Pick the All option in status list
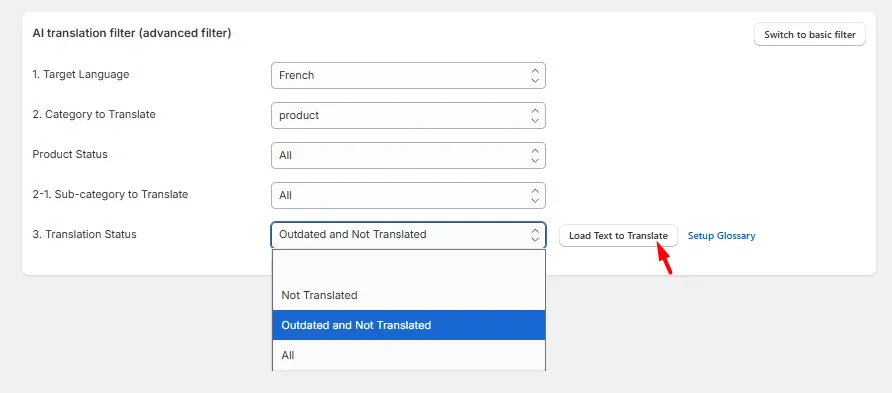This screenshot has height=393, width=892. pos(408,355)
